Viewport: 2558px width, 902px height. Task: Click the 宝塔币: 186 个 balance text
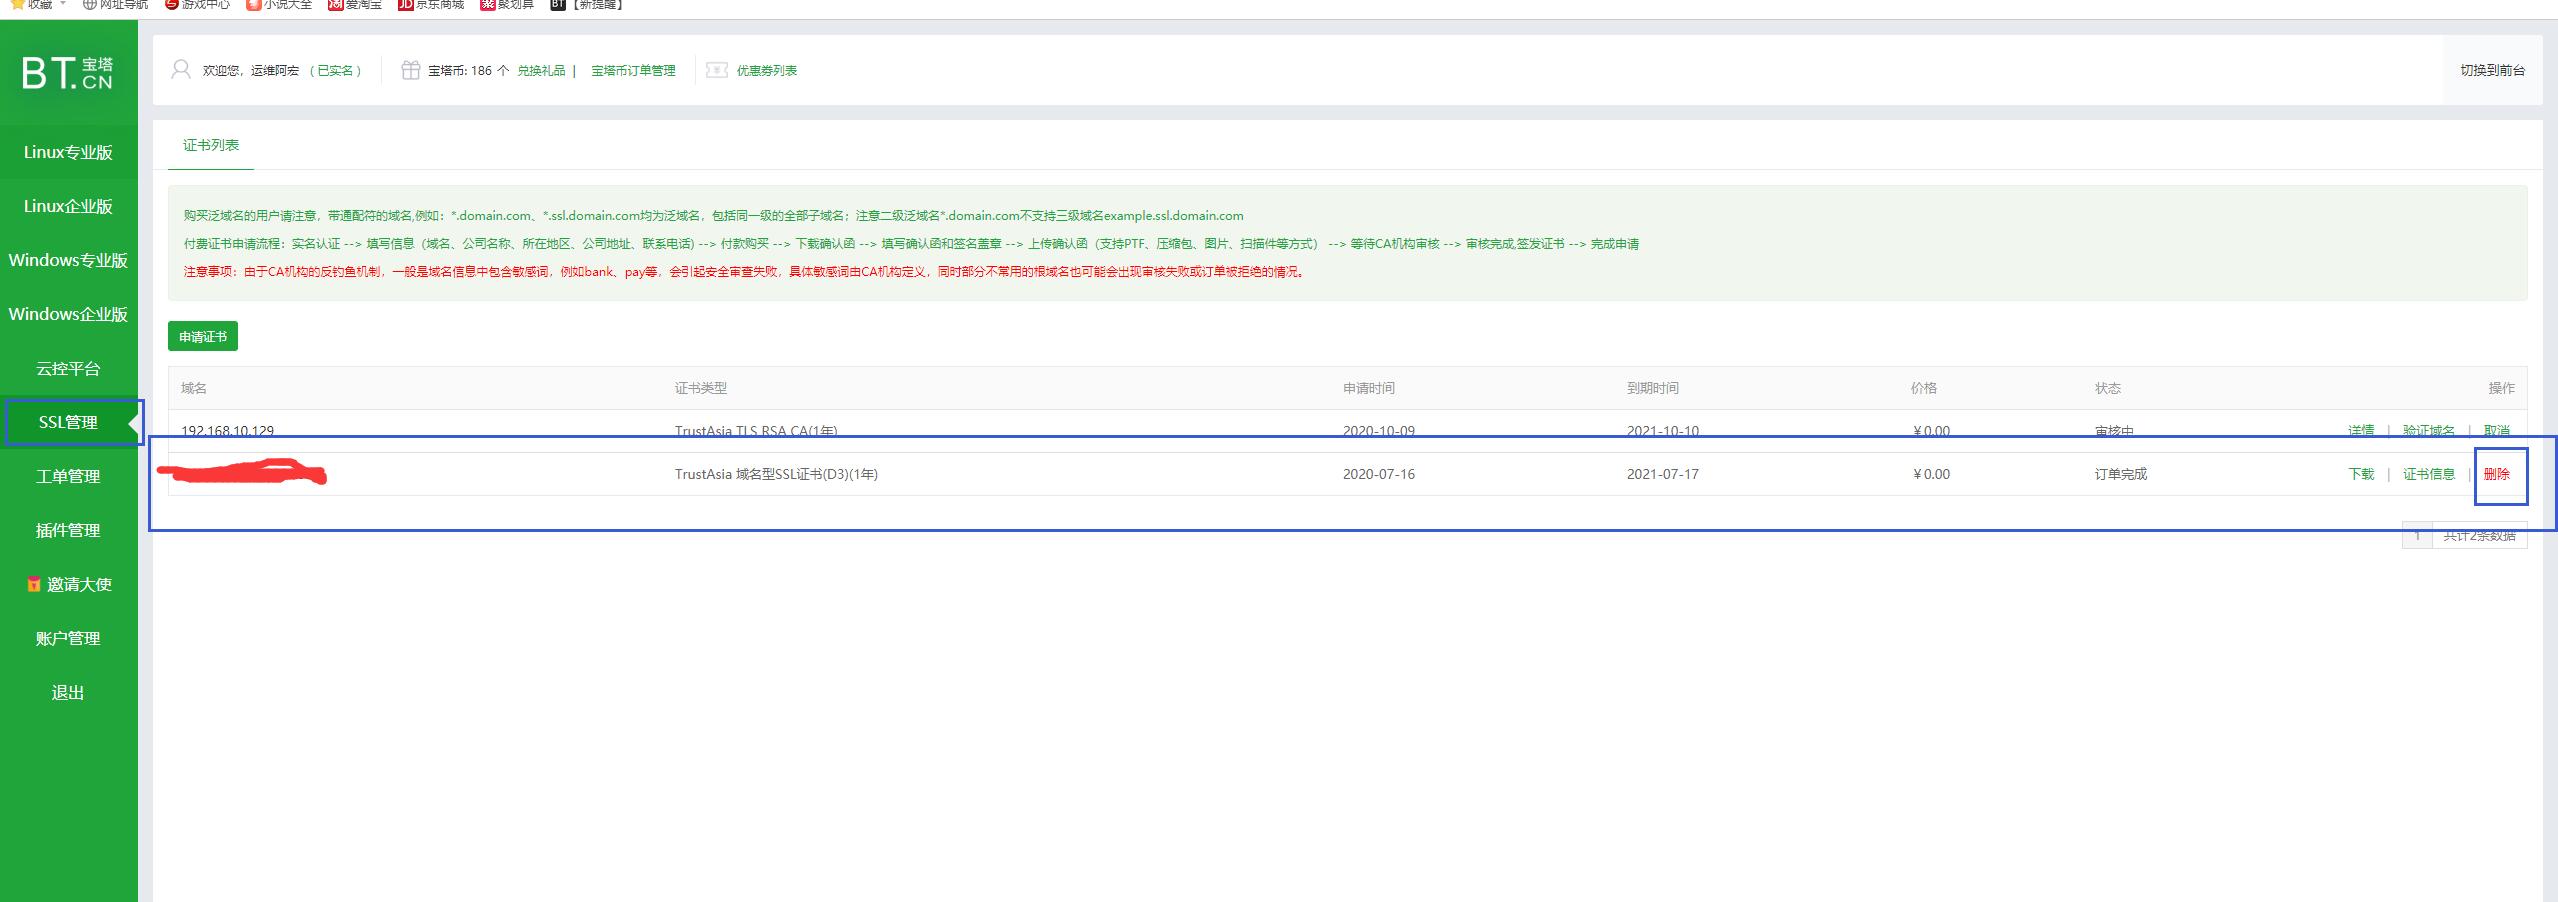pos(468,70)
